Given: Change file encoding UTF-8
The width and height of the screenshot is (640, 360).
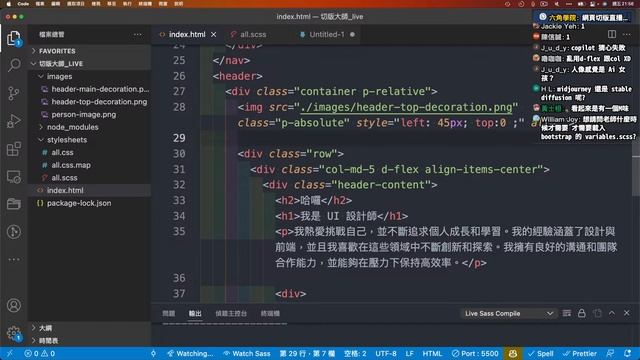Looking at the screenshot, I should [386, 353].
